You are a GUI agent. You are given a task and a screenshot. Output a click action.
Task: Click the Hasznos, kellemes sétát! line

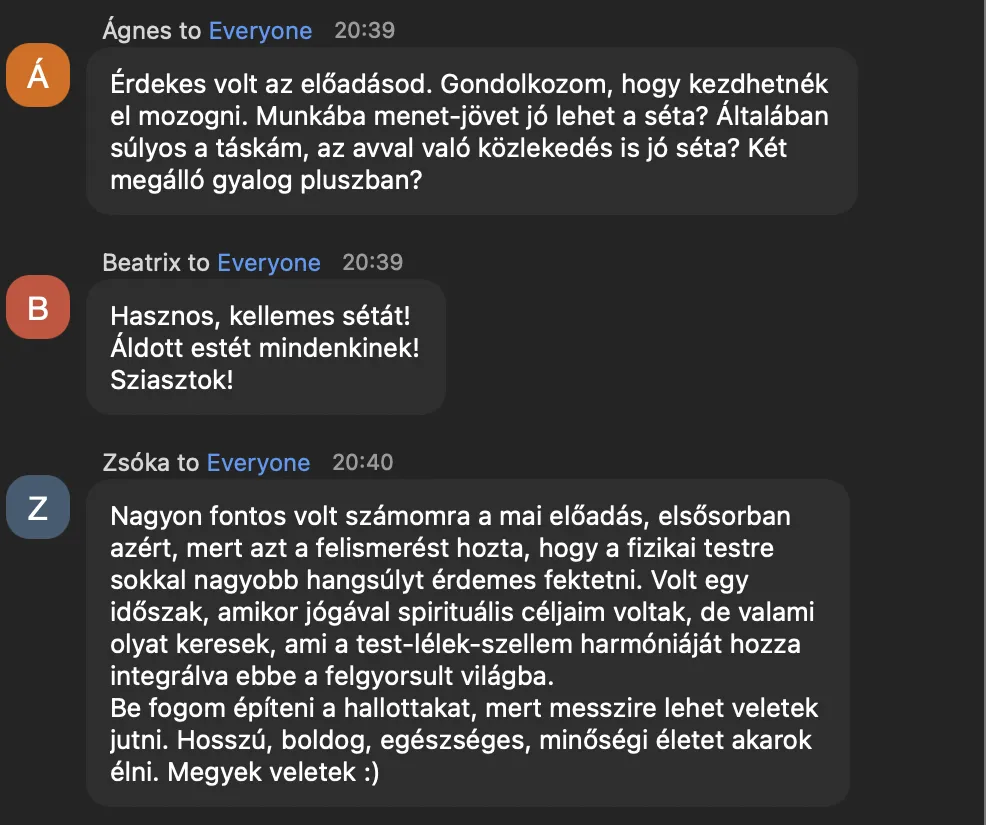[x=260, y=316]
